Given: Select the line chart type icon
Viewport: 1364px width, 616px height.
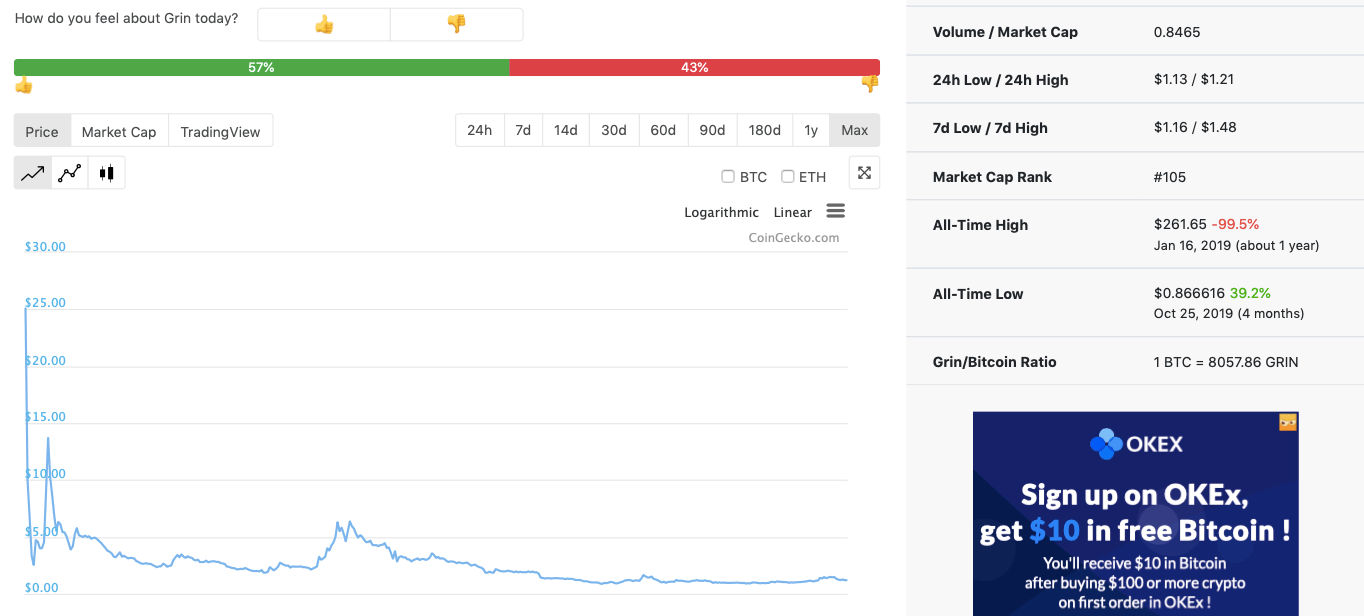Looking at the screenshot, I should coord(33,173).
